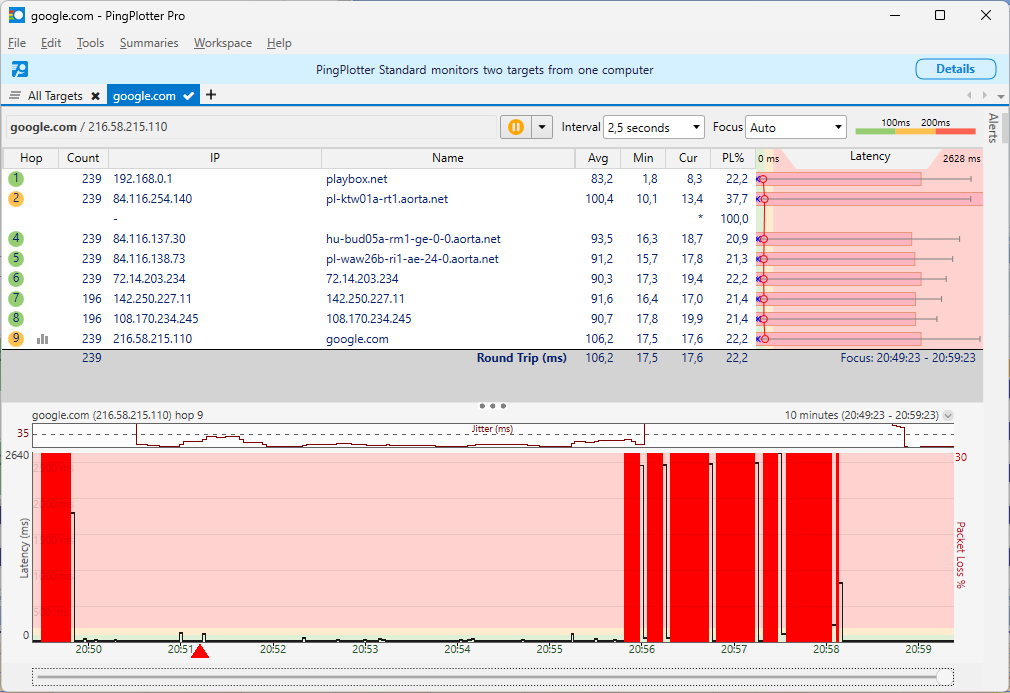Open the Focus dropdown
Screen dimensions: 1010x693
pyautogui.click(x=796, y=128)
